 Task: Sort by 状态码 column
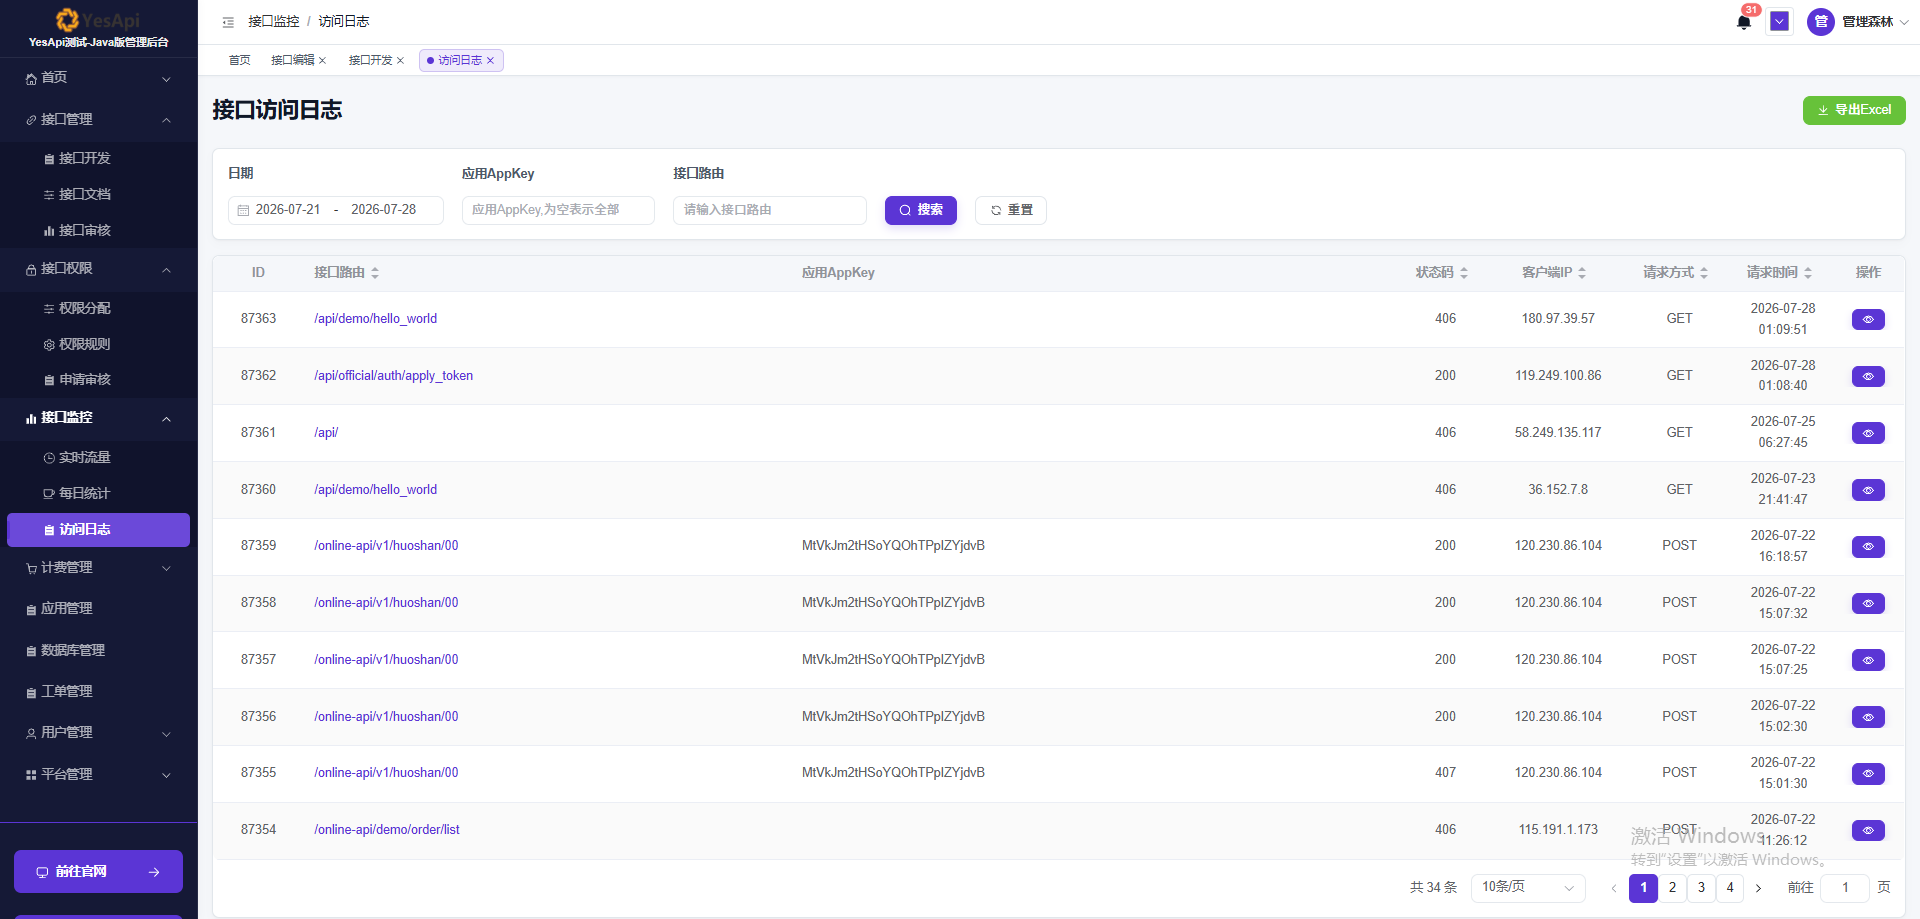1464,273
